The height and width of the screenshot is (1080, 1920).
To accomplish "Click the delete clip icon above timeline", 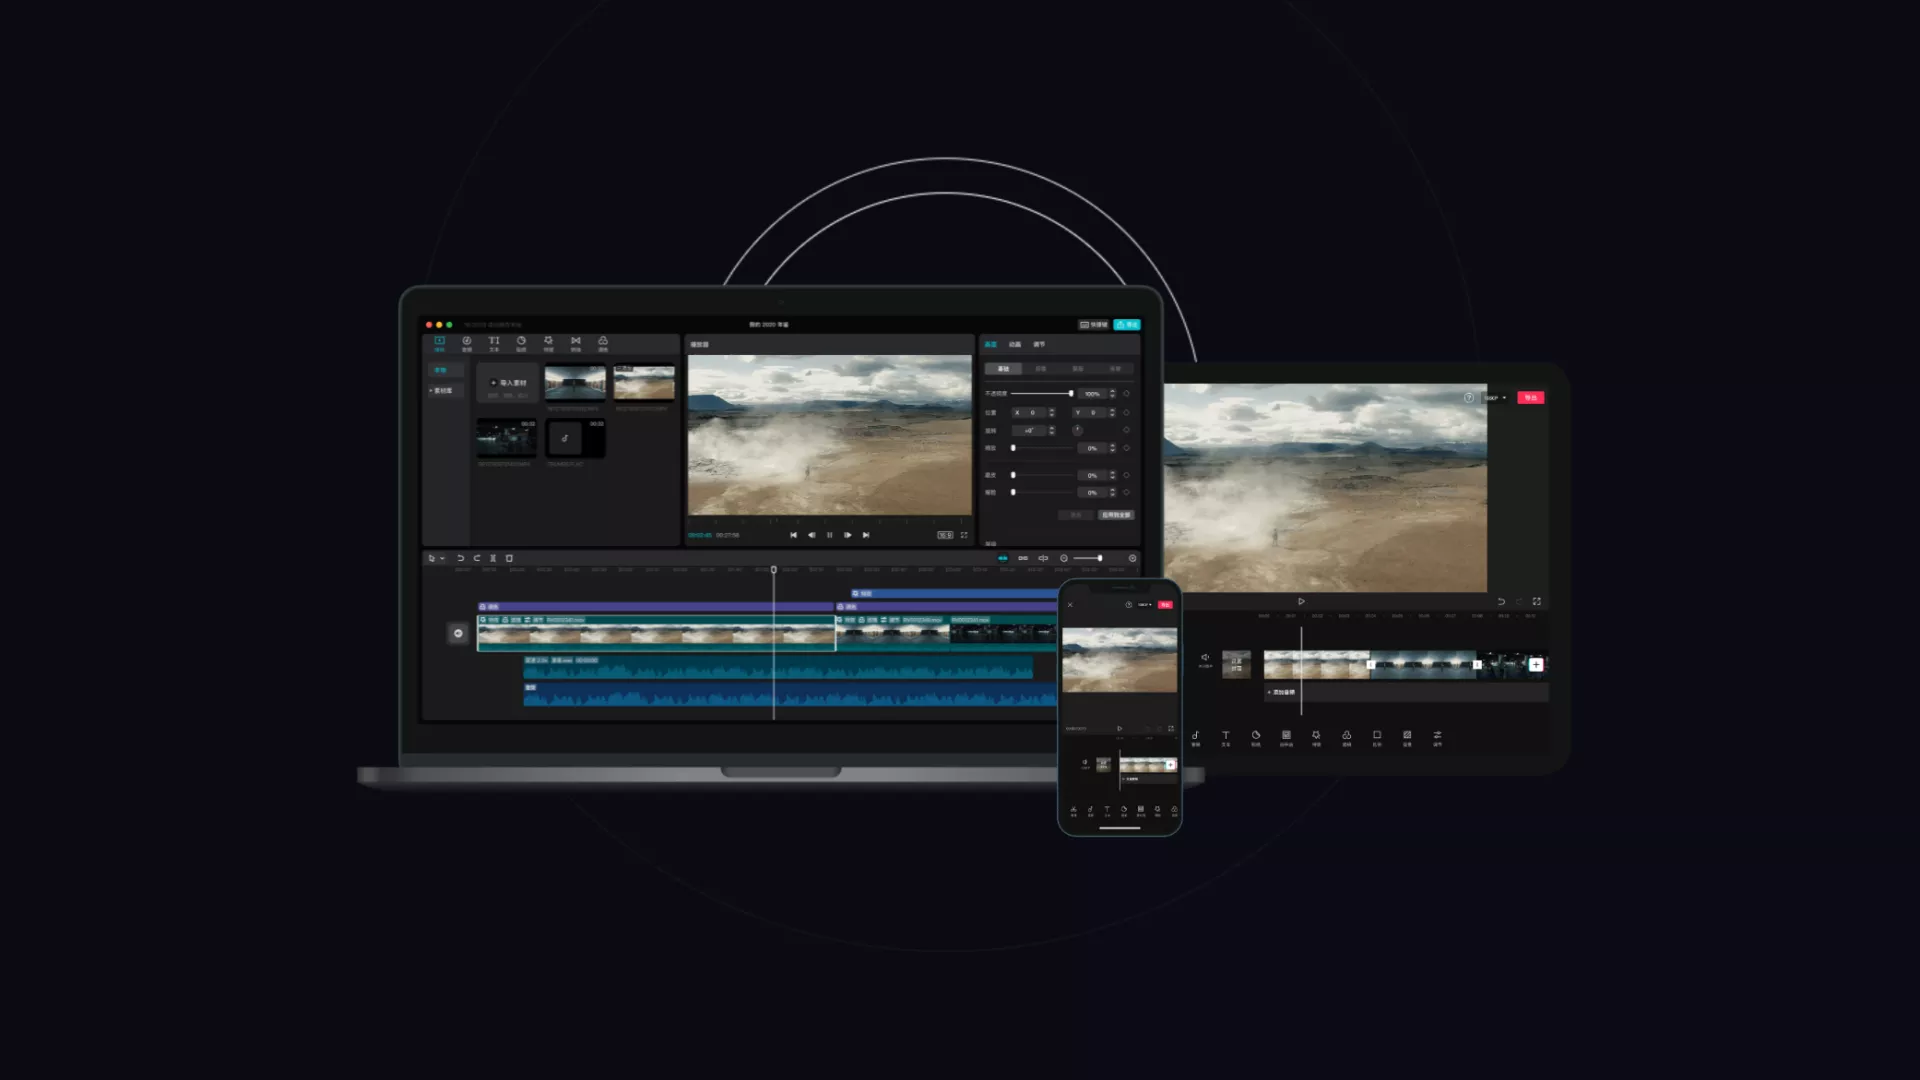I will pos(509,558).
